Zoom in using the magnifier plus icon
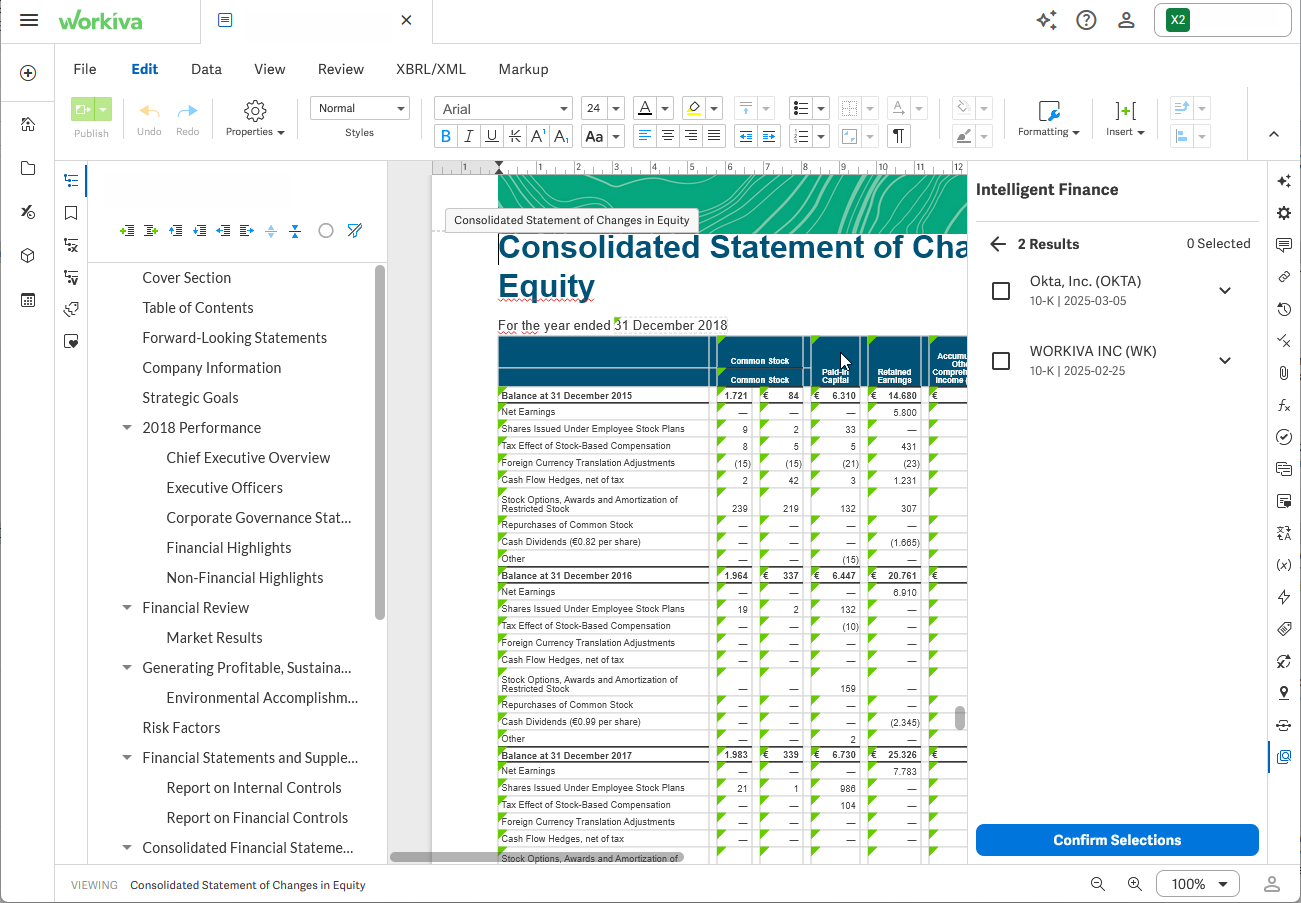 pos(1135,884)
